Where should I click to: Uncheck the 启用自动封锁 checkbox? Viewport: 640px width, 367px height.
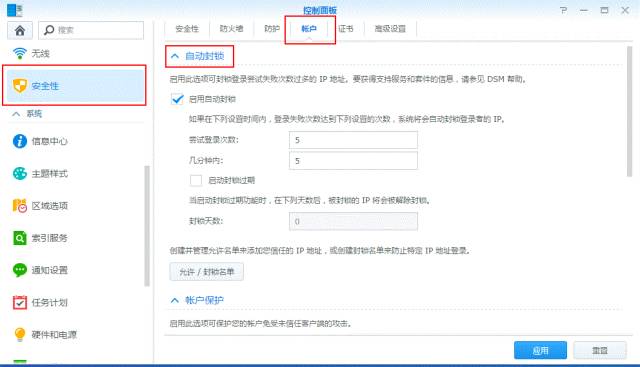178,99
